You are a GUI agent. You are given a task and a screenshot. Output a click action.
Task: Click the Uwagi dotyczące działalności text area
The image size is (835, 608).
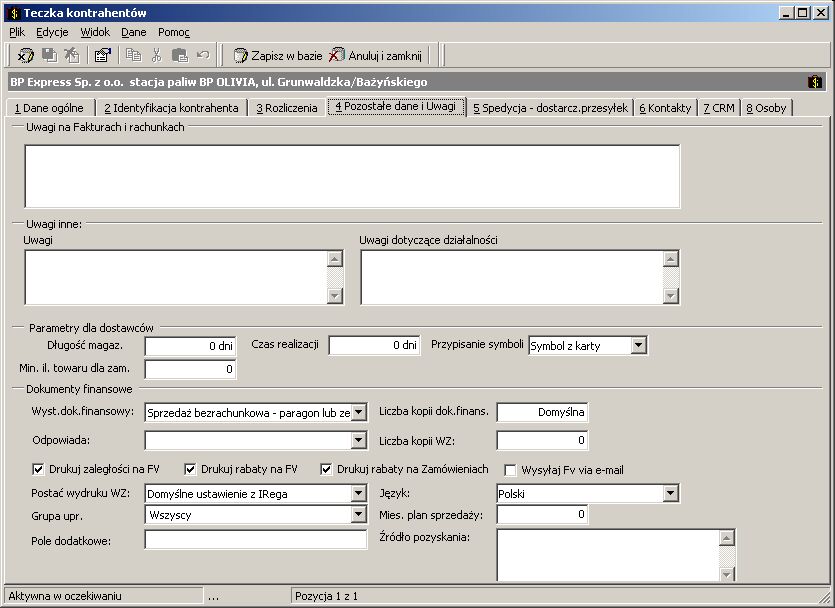point(512,277)
